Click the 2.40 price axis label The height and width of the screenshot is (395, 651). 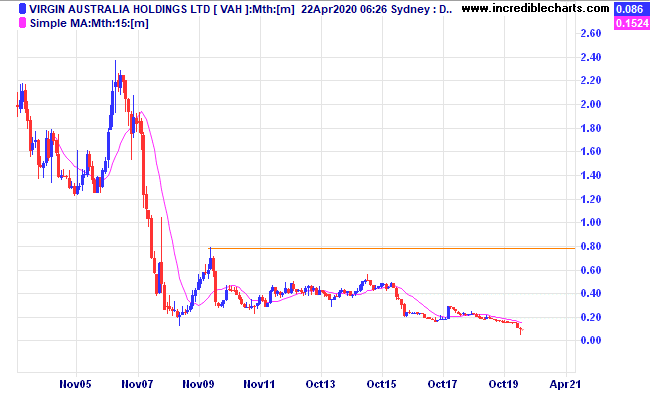tap(591, 57)
